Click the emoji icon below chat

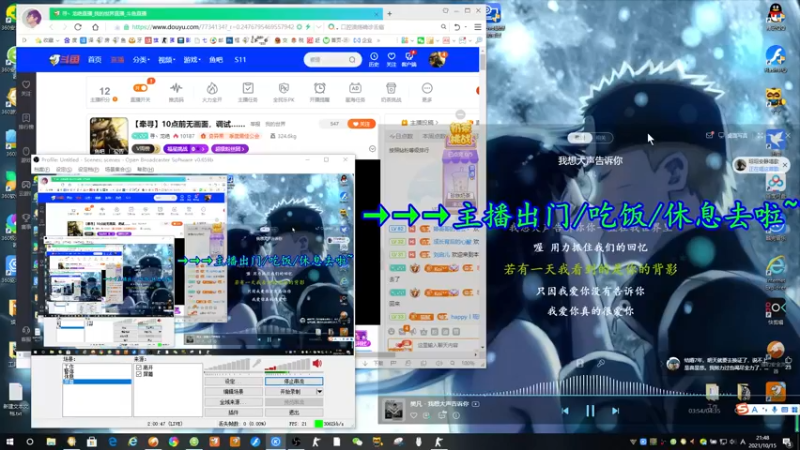(391, 332)
